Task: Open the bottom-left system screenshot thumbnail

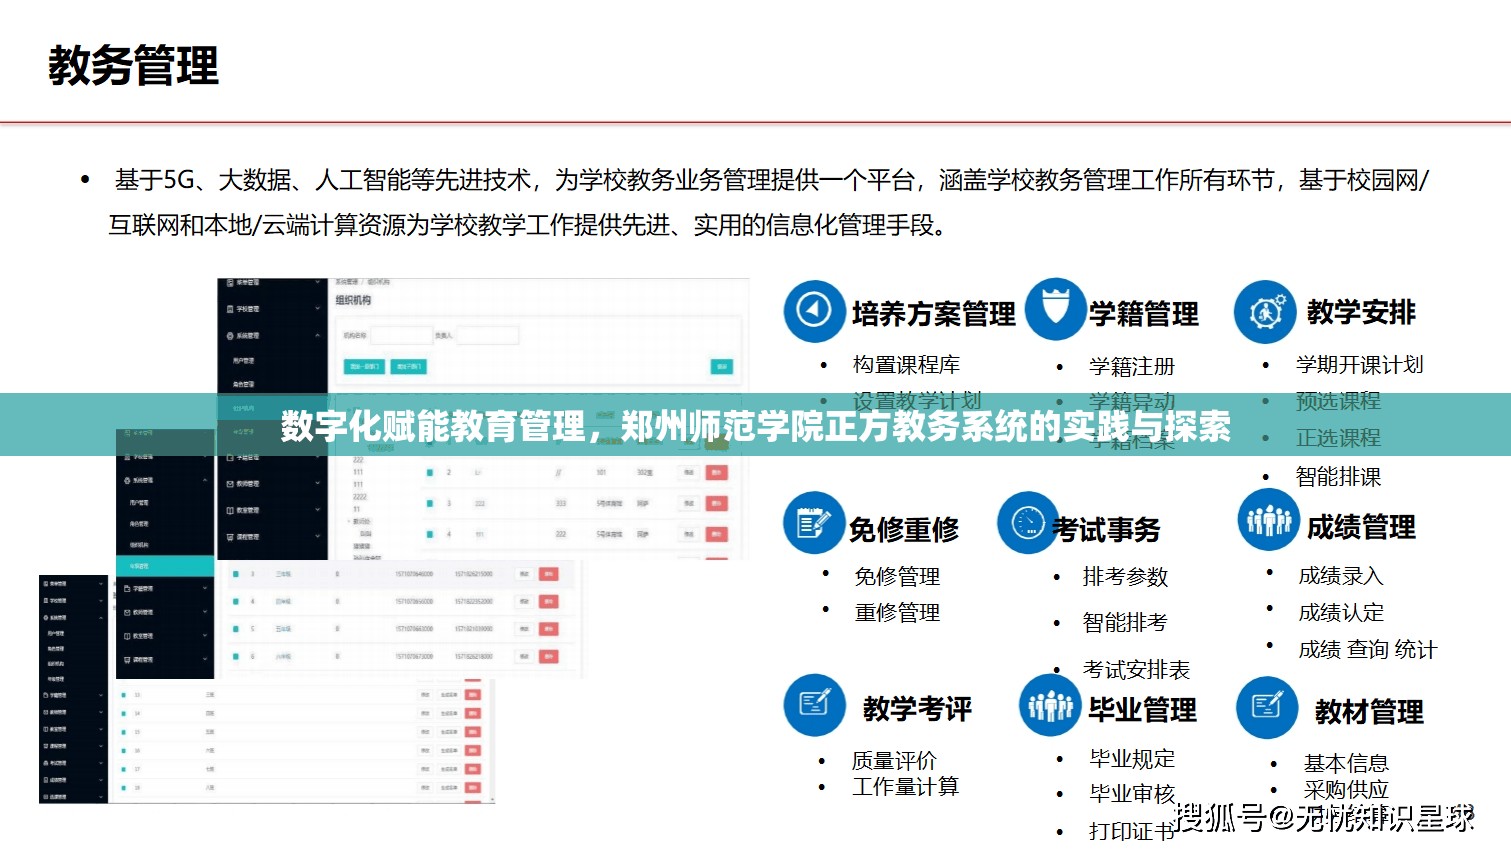Action: click(x=267, y=689)
